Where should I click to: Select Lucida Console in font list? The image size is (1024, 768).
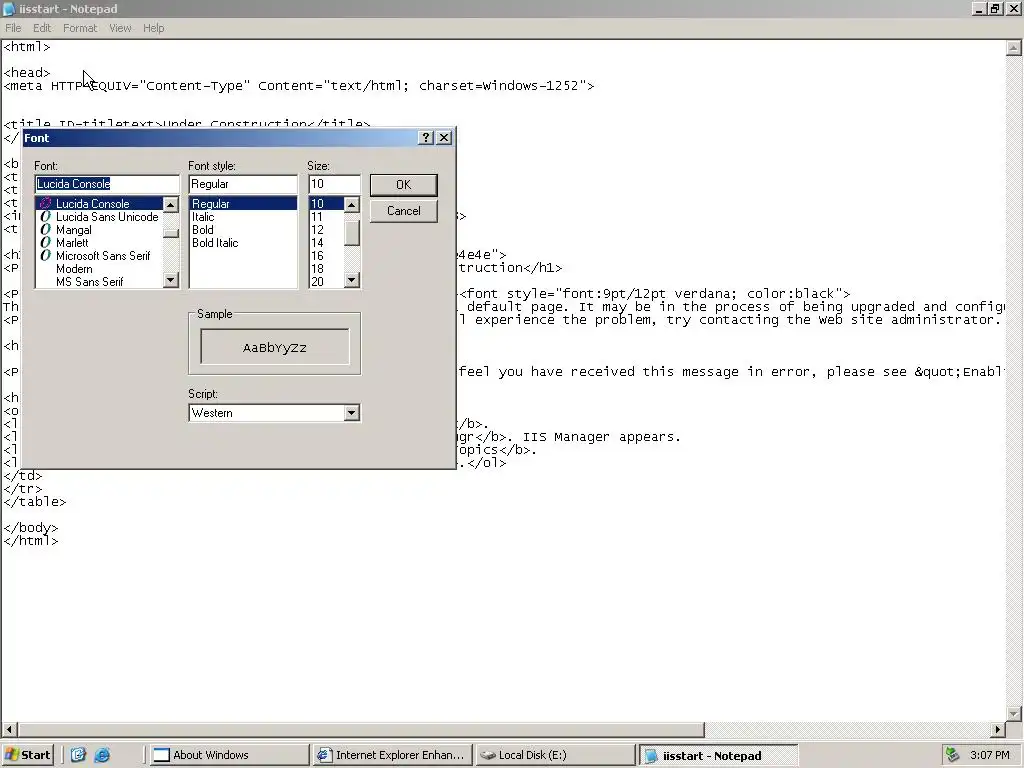coord(99,204)
